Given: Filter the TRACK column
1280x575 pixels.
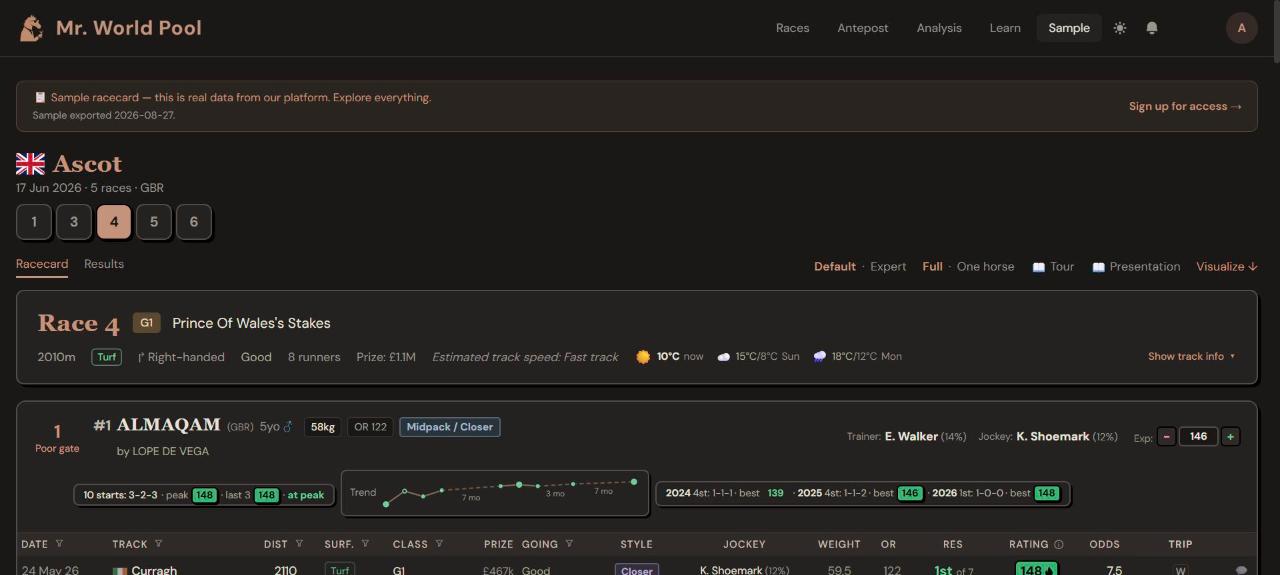Looking at the screenshot, I should (158, 544).
